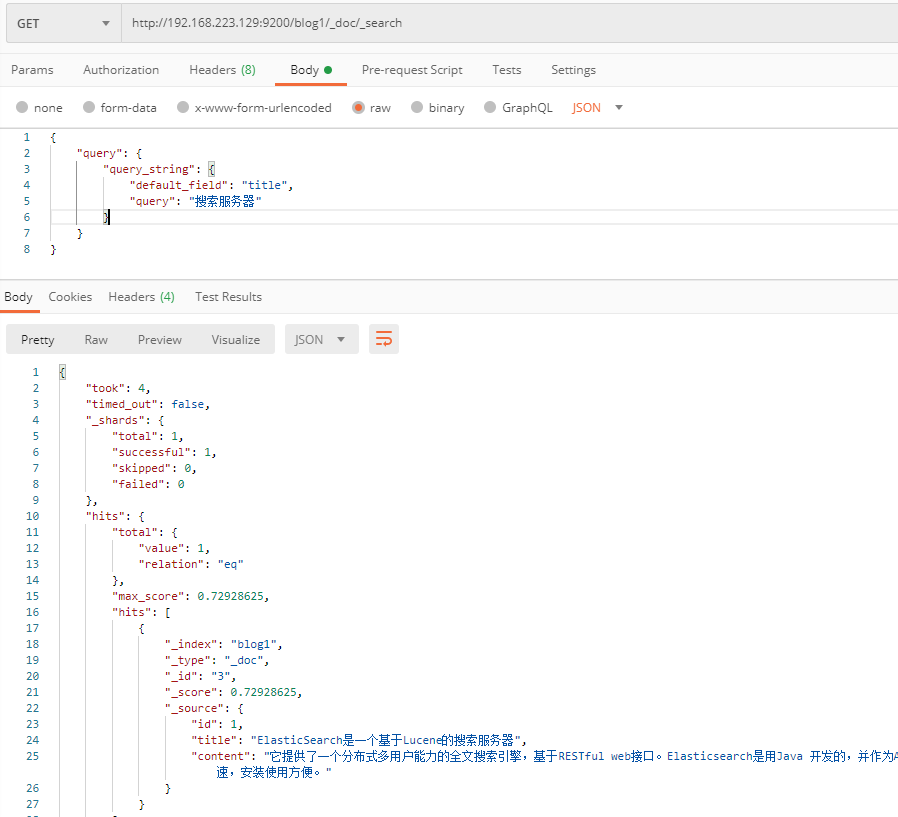Click the "_id" "3" value
The width and height of the screenshot is (898, 817).
tap(221, 677)
